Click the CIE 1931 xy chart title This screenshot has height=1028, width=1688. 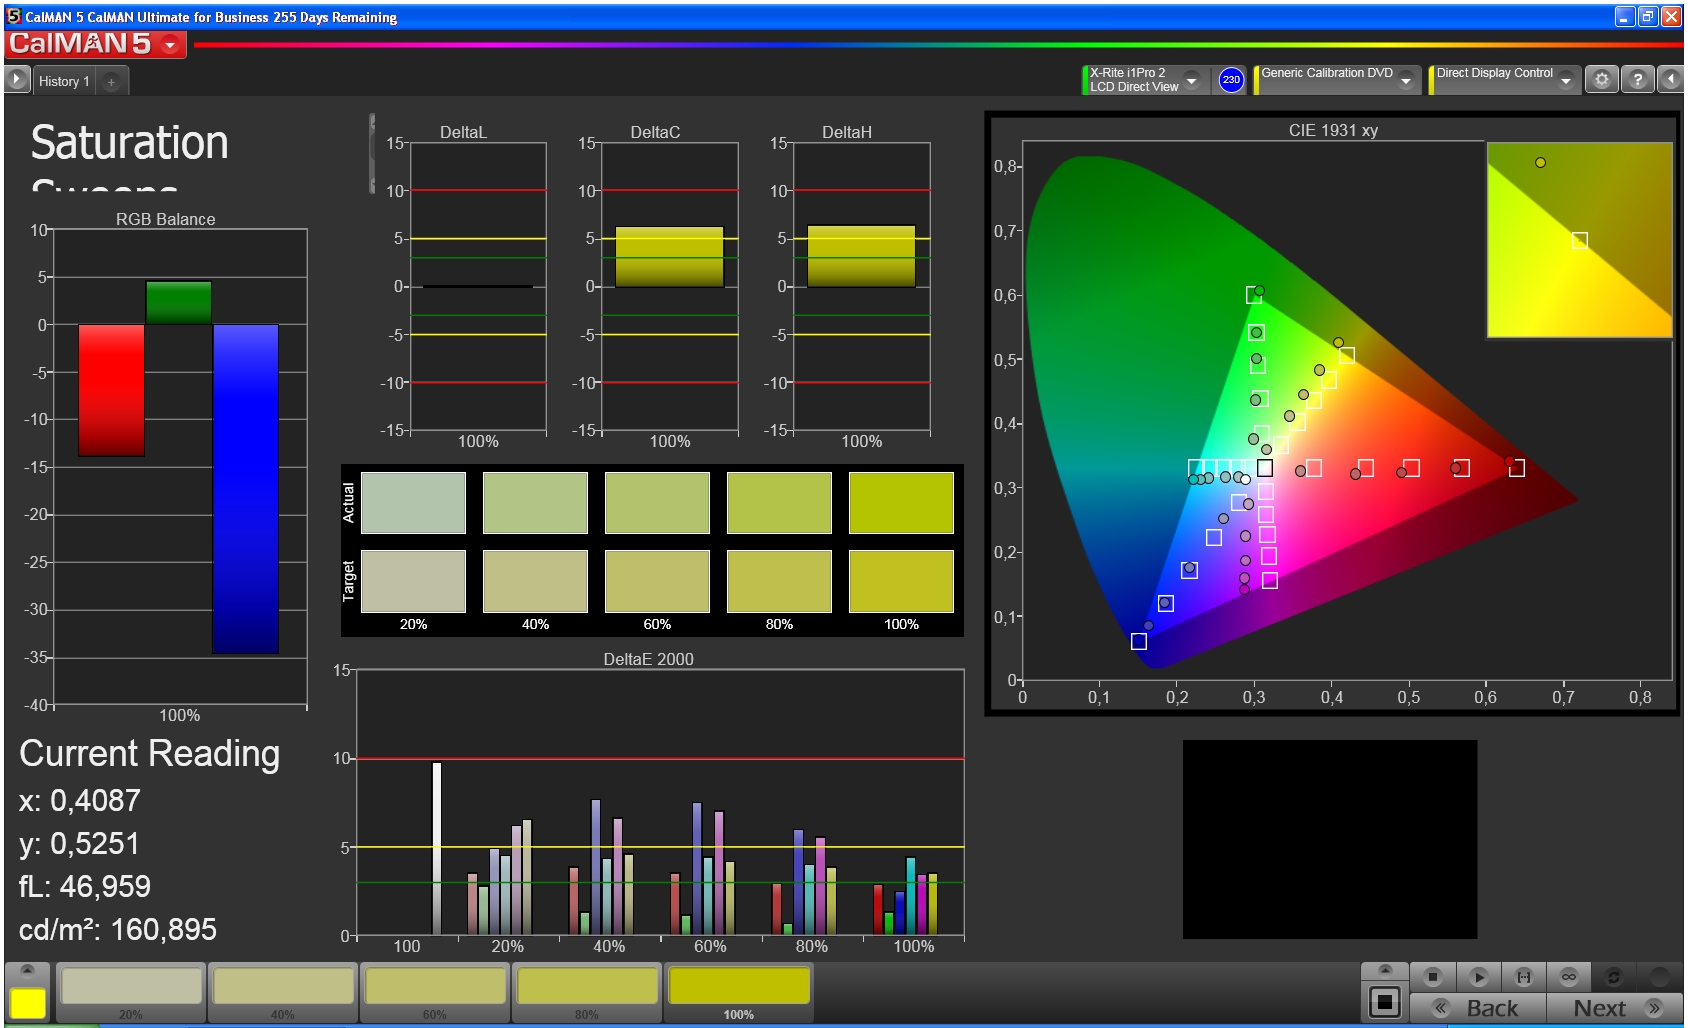point(1333,130)
